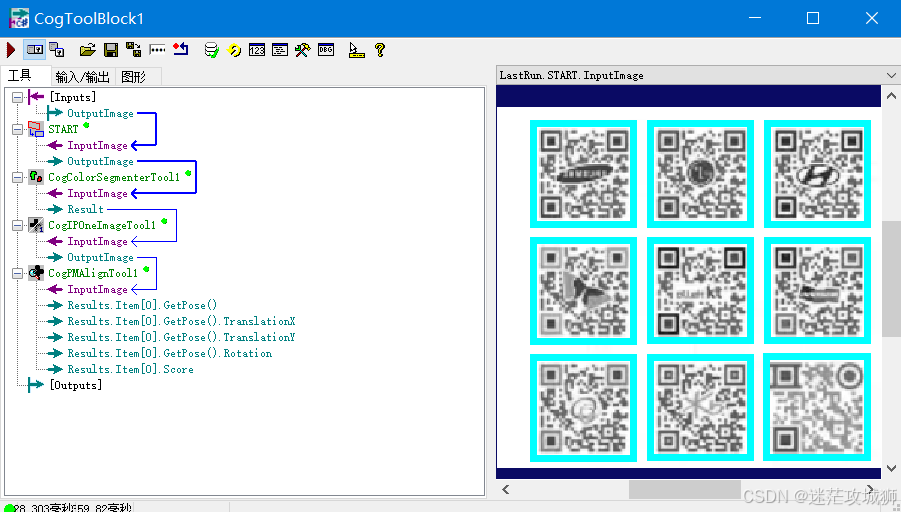Select OutputImage under [Inputs]

(x=100, y=113)
